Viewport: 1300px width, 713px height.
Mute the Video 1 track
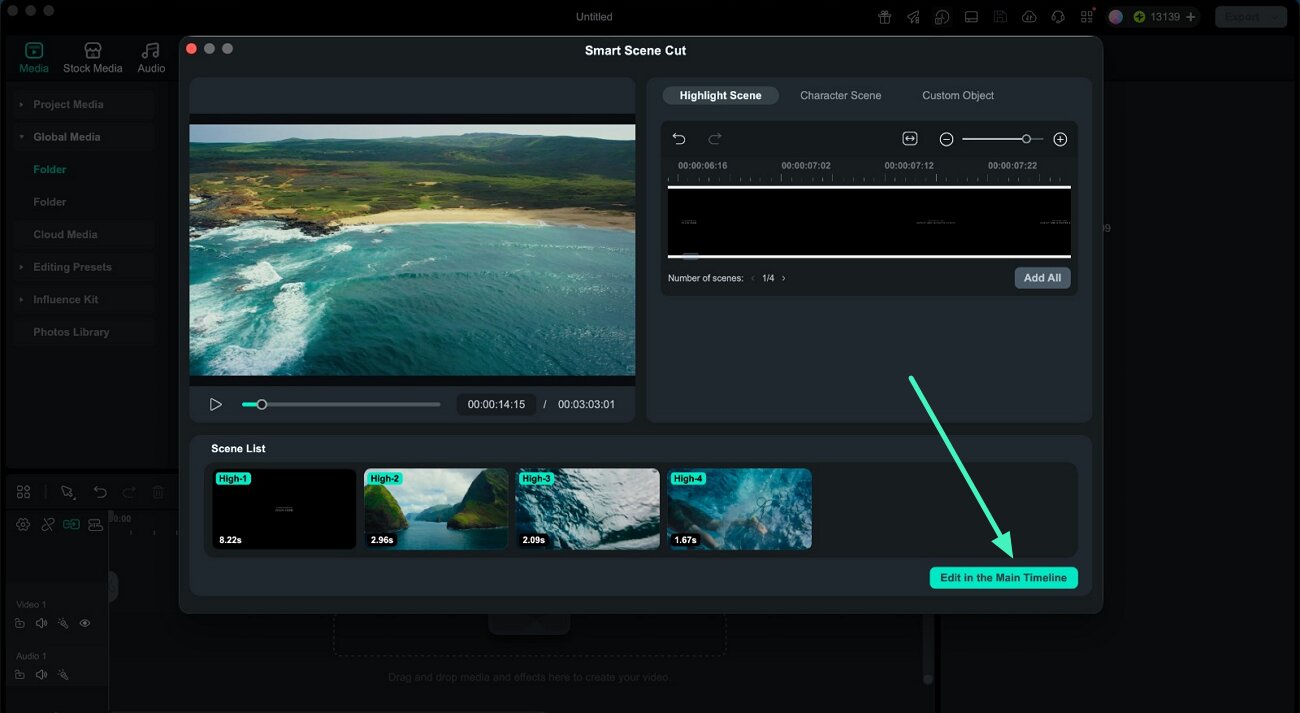click(x=41, y=623)
